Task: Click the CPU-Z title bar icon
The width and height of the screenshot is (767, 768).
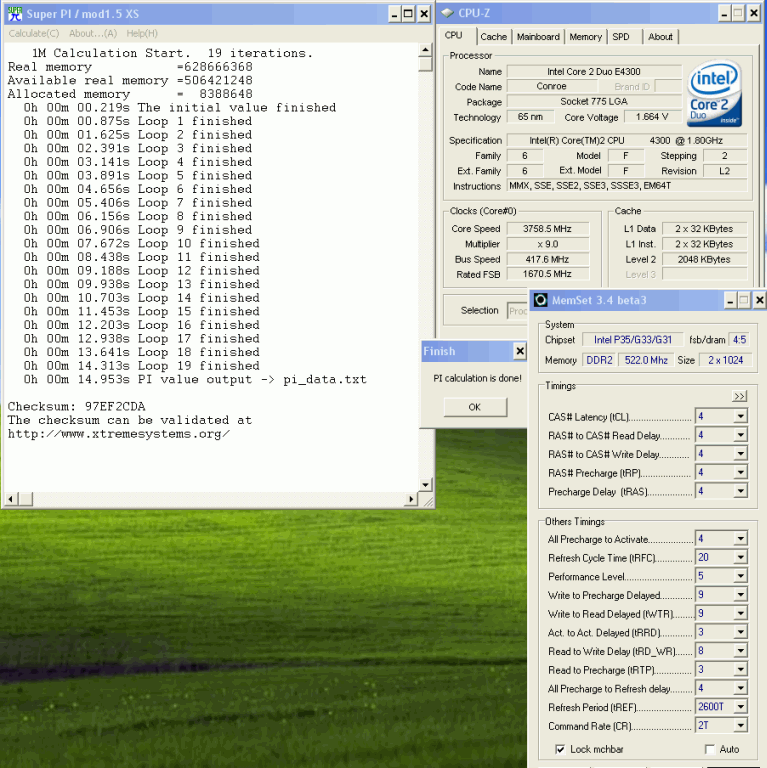Action: (x=447, y=13)
